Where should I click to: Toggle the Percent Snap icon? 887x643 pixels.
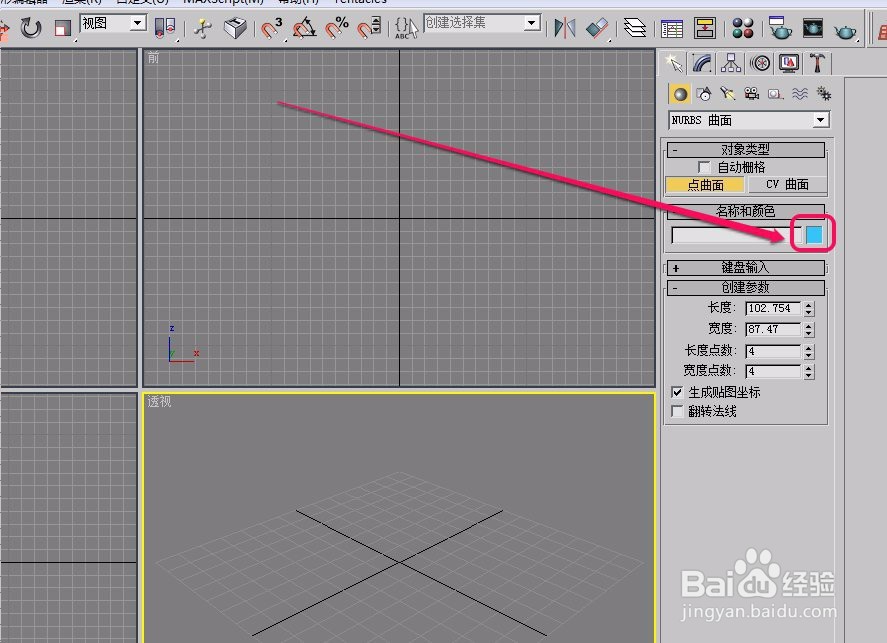pyautogui.click(x=337, y=27)
